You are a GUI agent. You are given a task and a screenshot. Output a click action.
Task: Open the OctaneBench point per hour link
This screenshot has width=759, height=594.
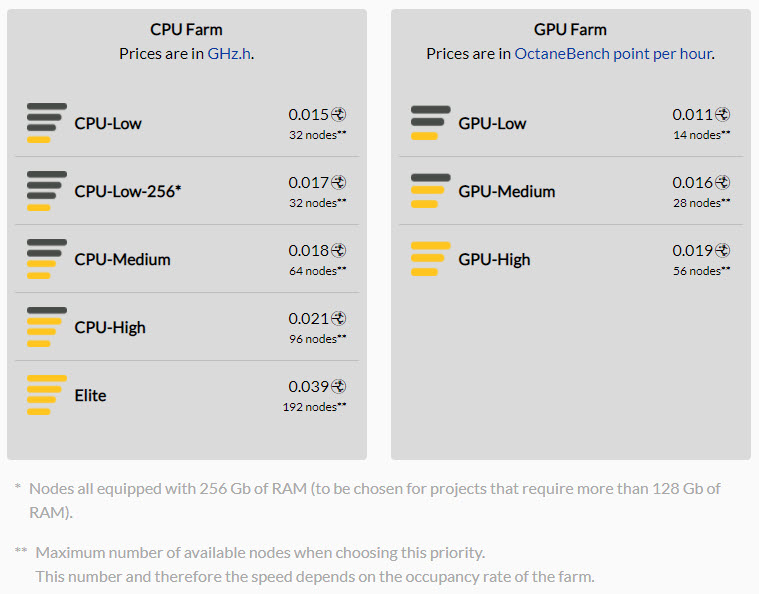pyautogui.click(x=613, y=54)
